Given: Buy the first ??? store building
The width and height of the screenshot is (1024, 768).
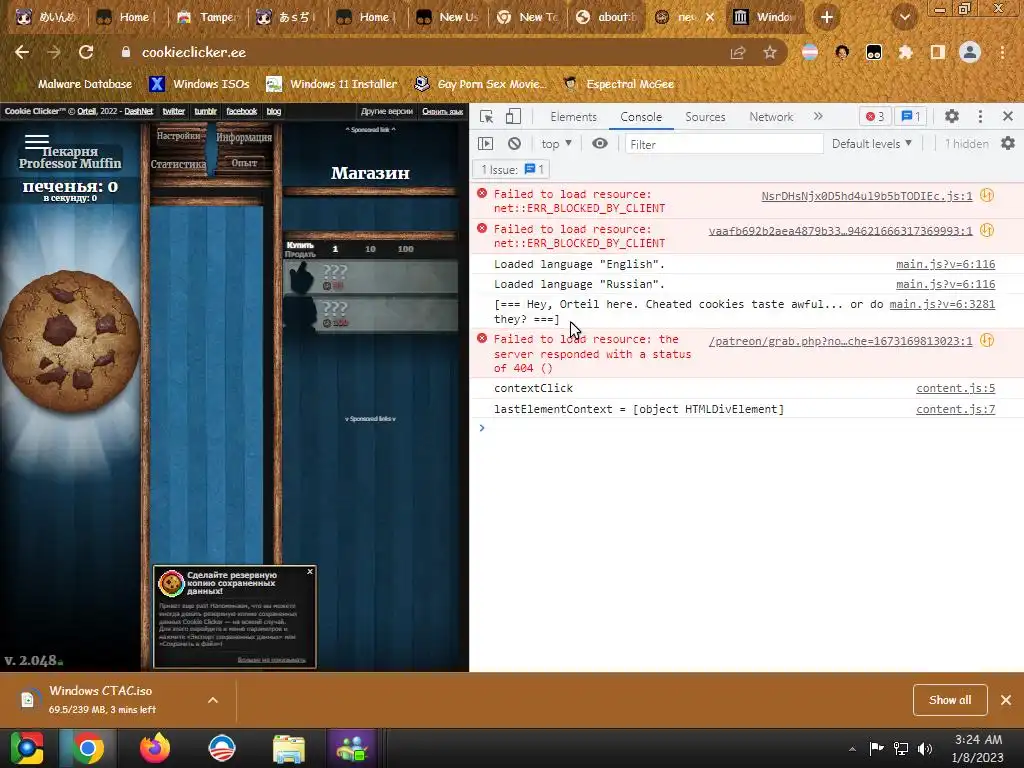Looking at the screenshot, I should pos(370,277).
